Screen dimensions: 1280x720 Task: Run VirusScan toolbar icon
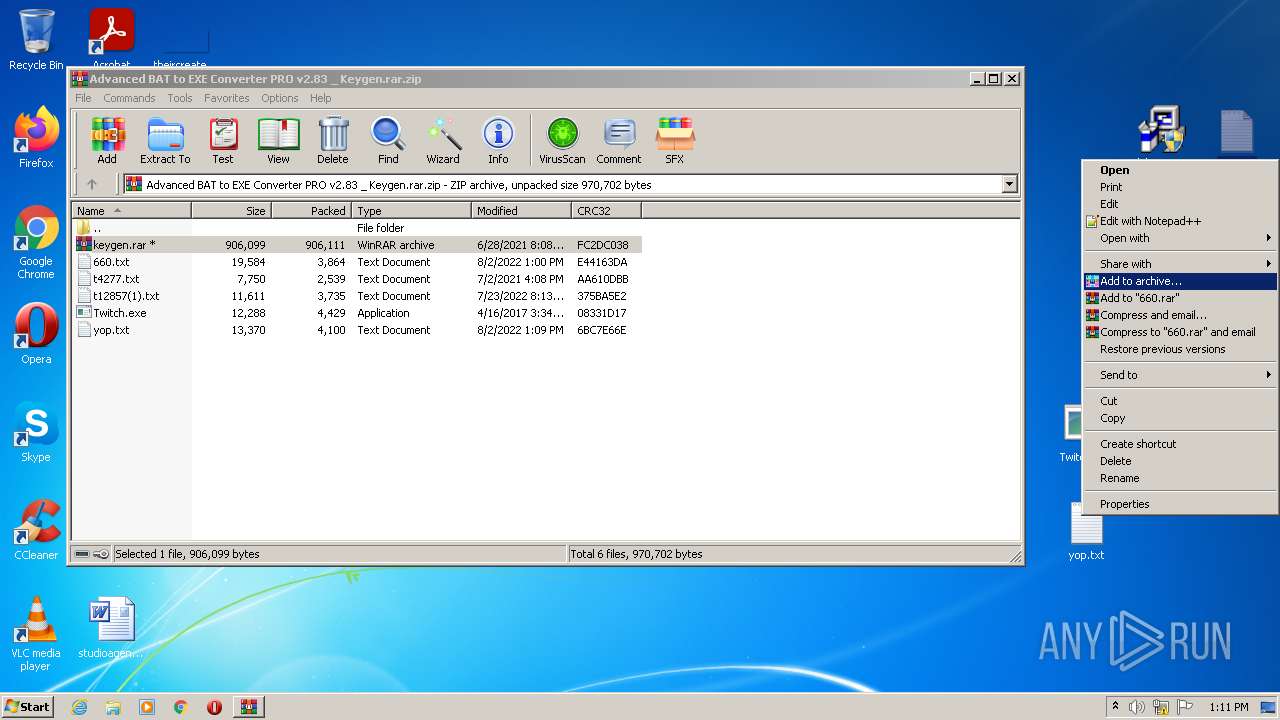point(562,141)
